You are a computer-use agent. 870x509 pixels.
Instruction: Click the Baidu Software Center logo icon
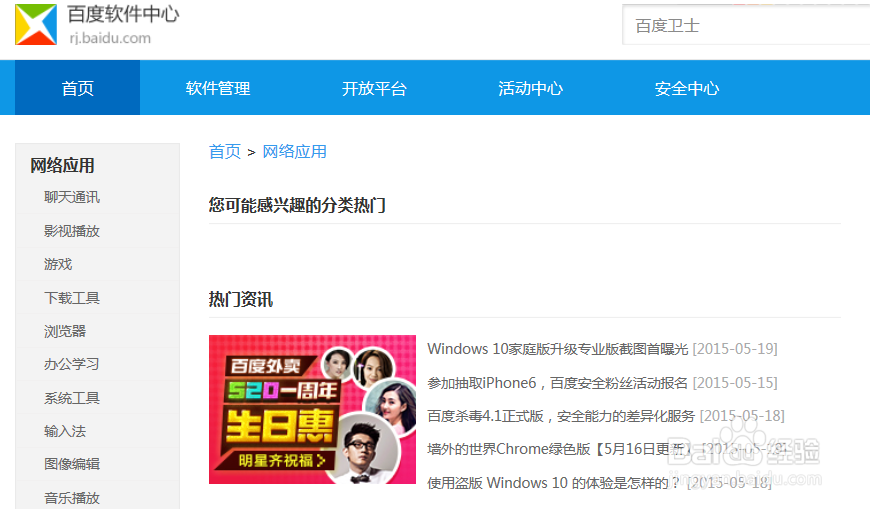tap(36, 24)
